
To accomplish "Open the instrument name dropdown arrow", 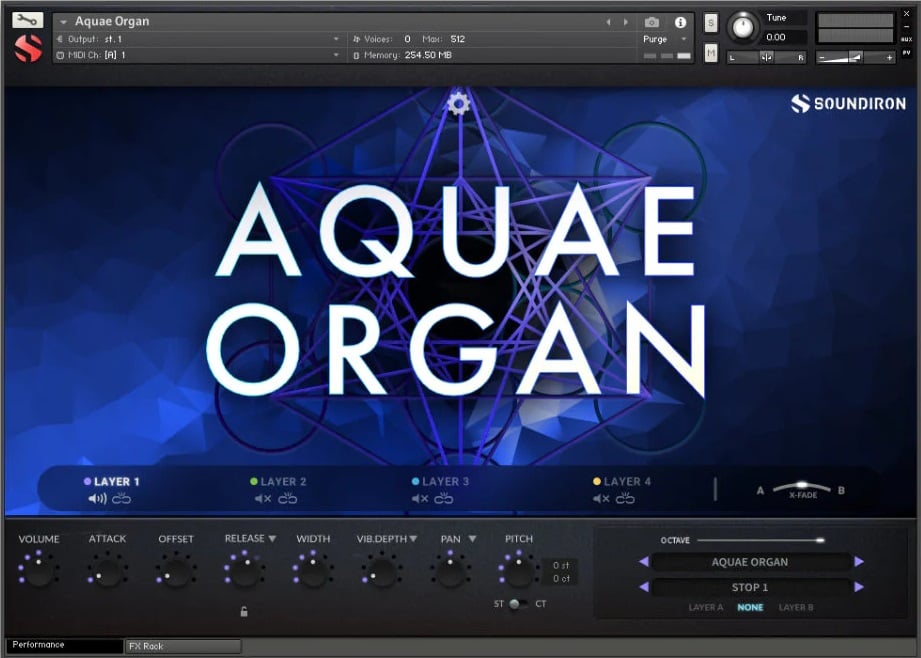I will 63,22.
